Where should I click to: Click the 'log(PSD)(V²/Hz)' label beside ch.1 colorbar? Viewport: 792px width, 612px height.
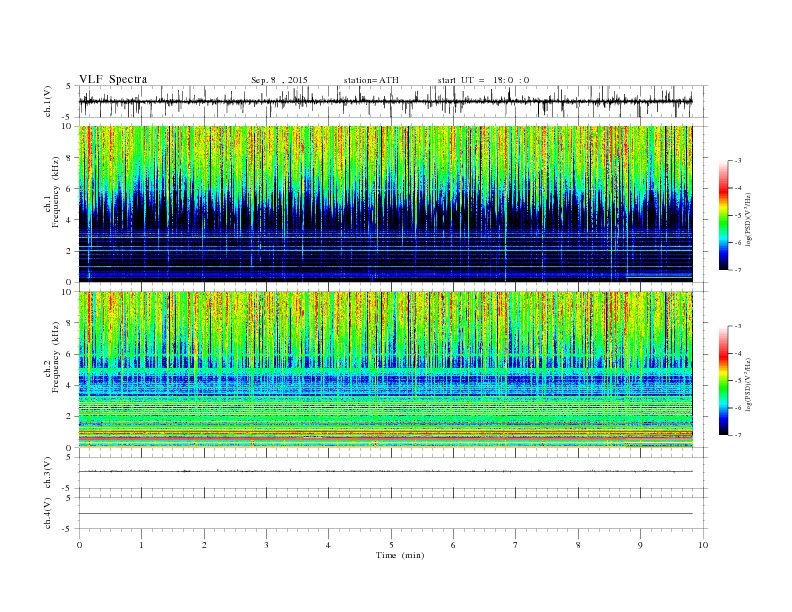(750, 220)
